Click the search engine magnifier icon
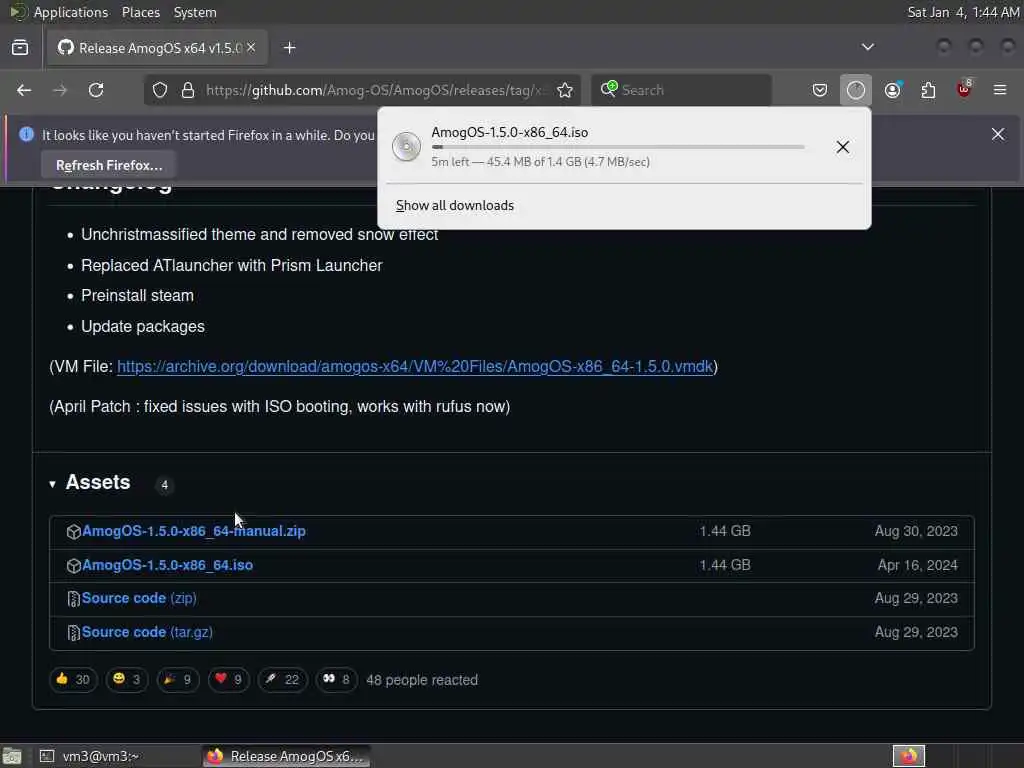Viewport: 1024px width, 768px height. [x=609, y=89]
